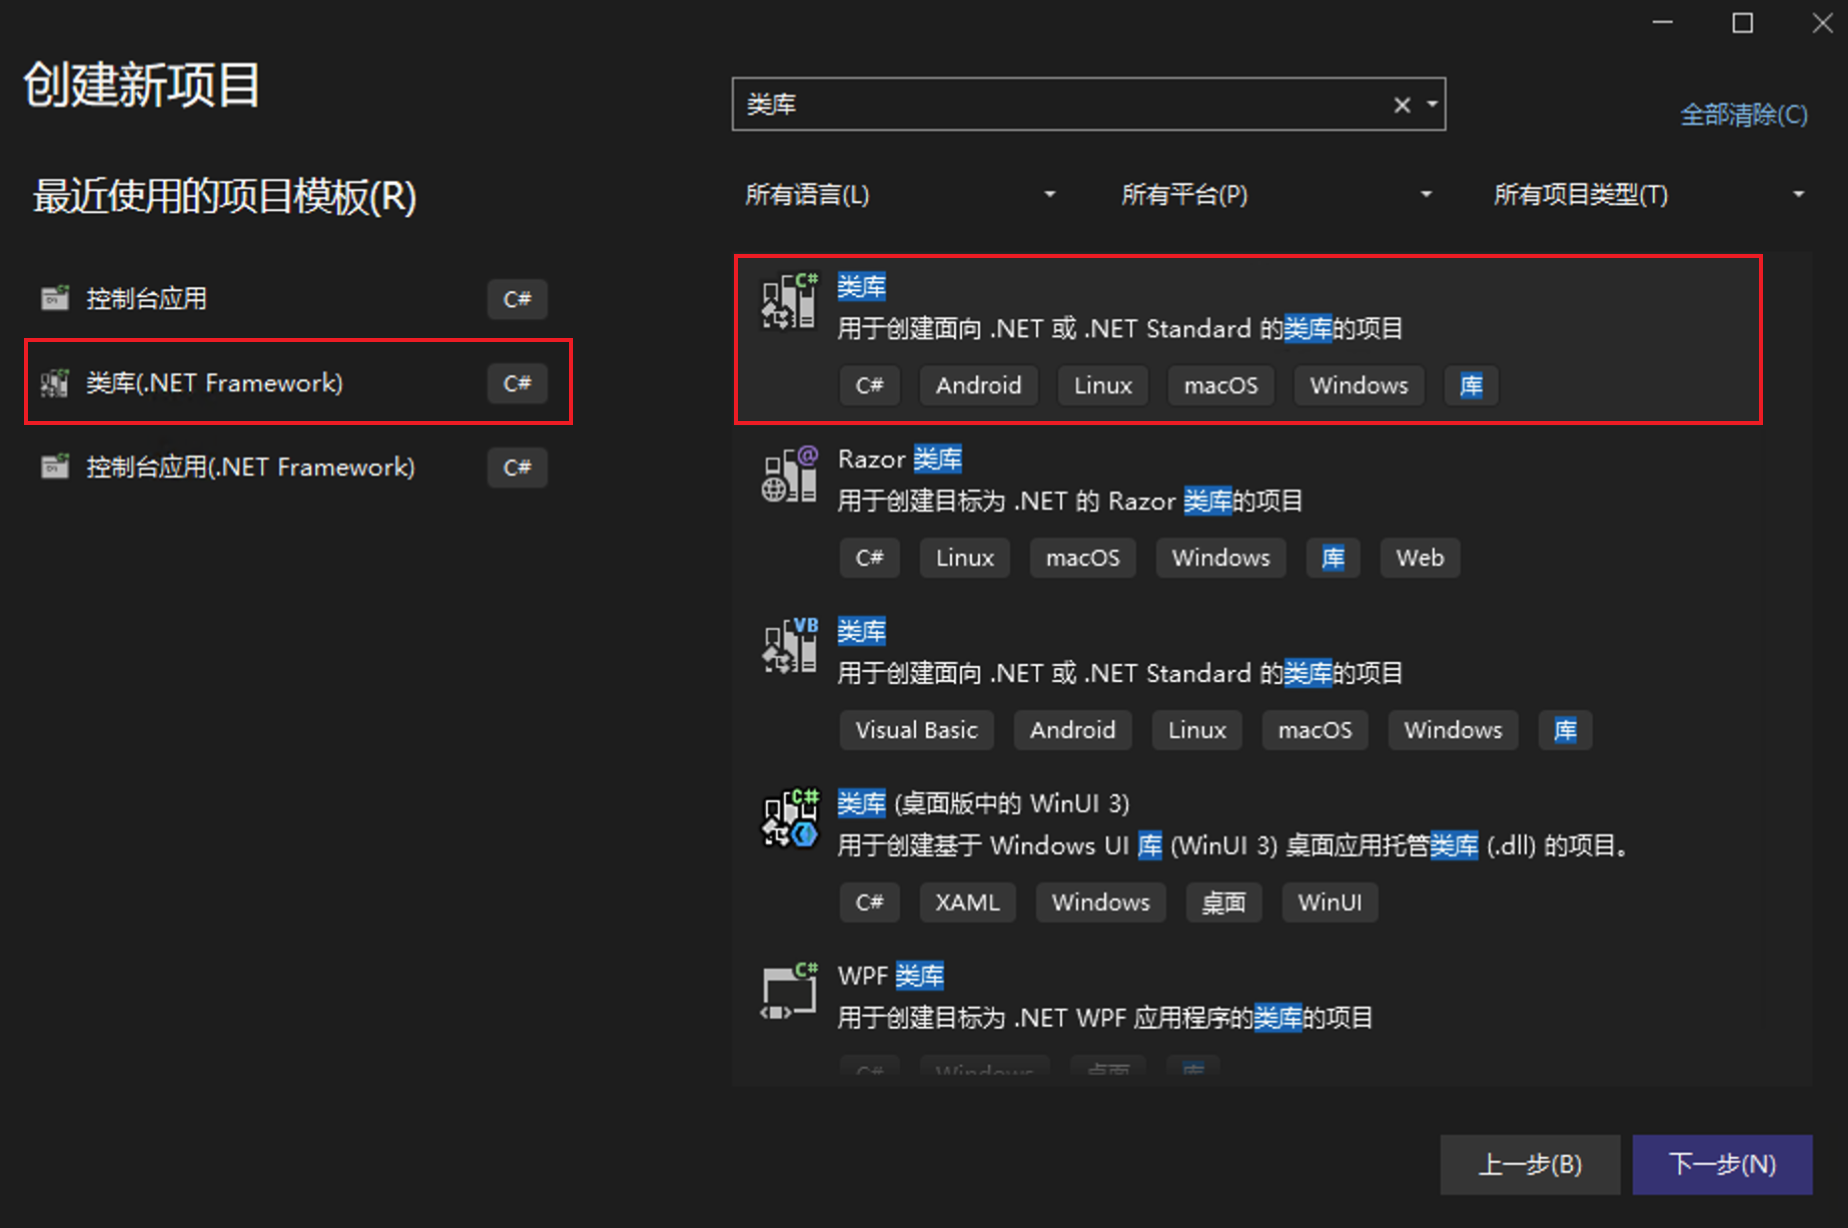
Task: Click the C# badge beside 类库(.NET Framework)
Action: click(x=517, y=383)
